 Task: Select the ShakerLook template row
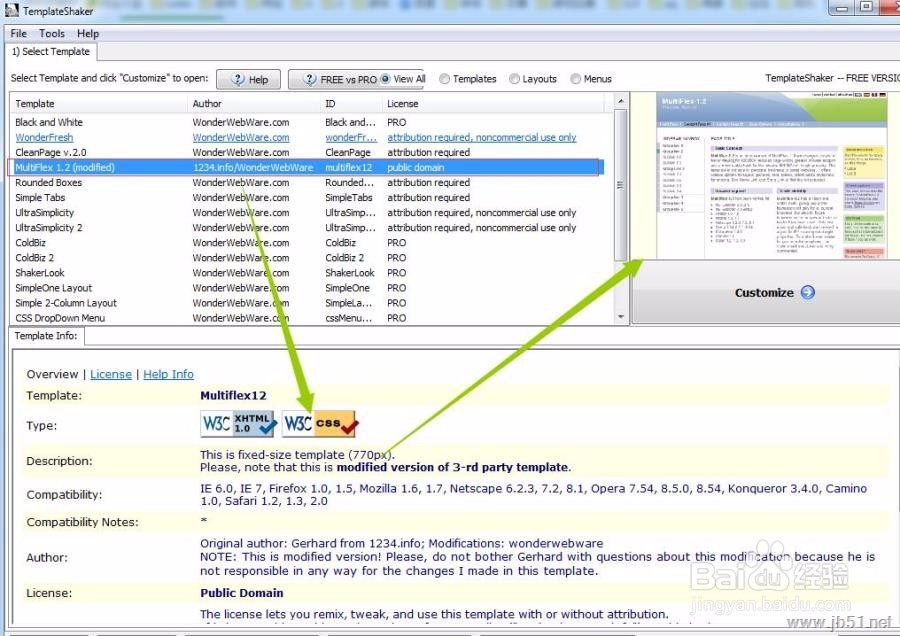(x=307, y=273)
